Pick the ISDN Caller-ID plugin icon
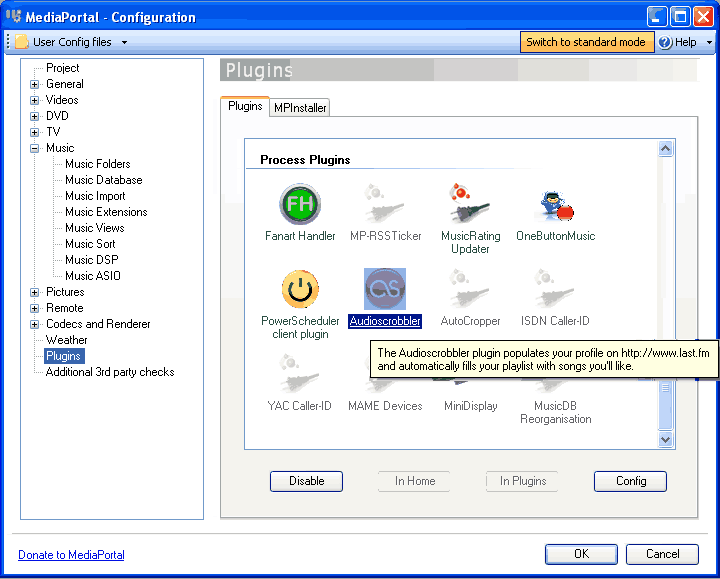Viewport: 720px width, 579px height. pyautogui.click(x=555, y=289)
